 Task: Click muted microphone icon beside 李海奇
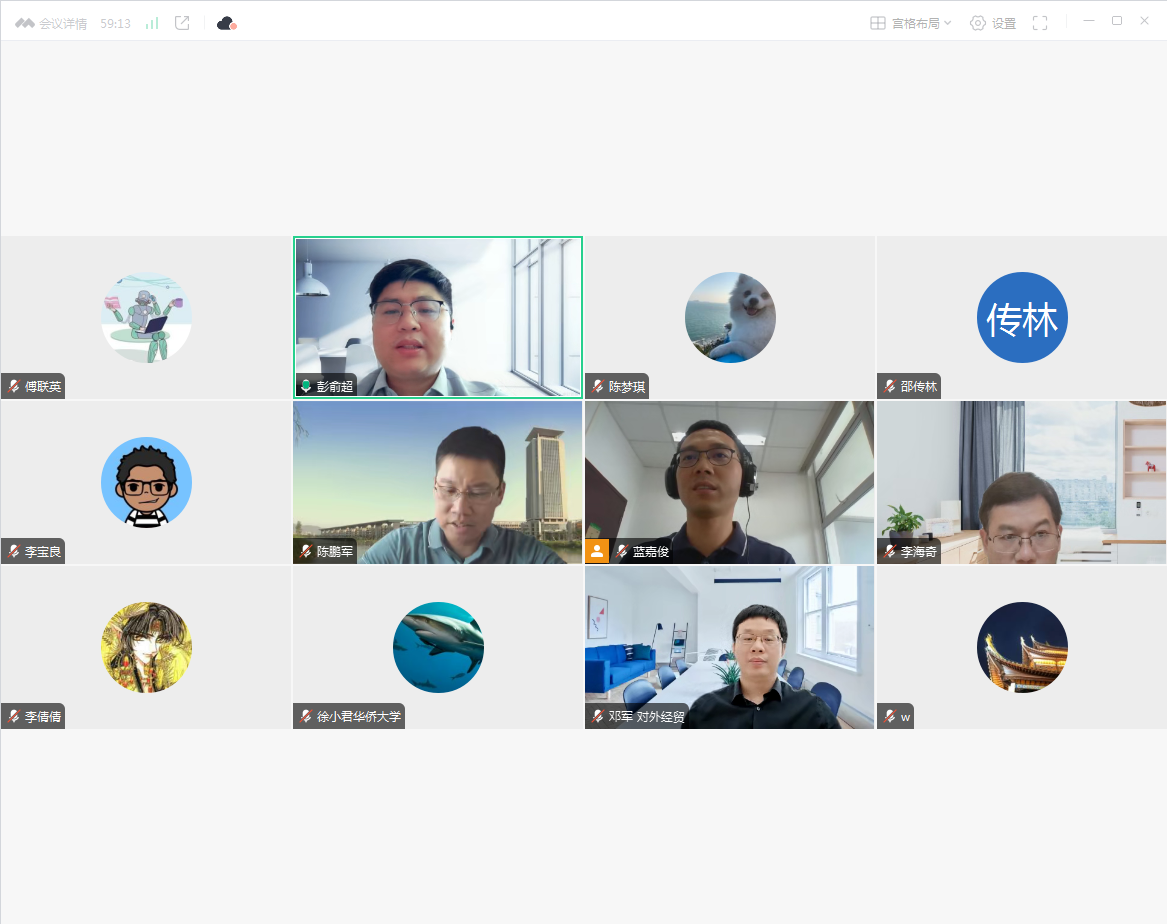pos(889,551)
